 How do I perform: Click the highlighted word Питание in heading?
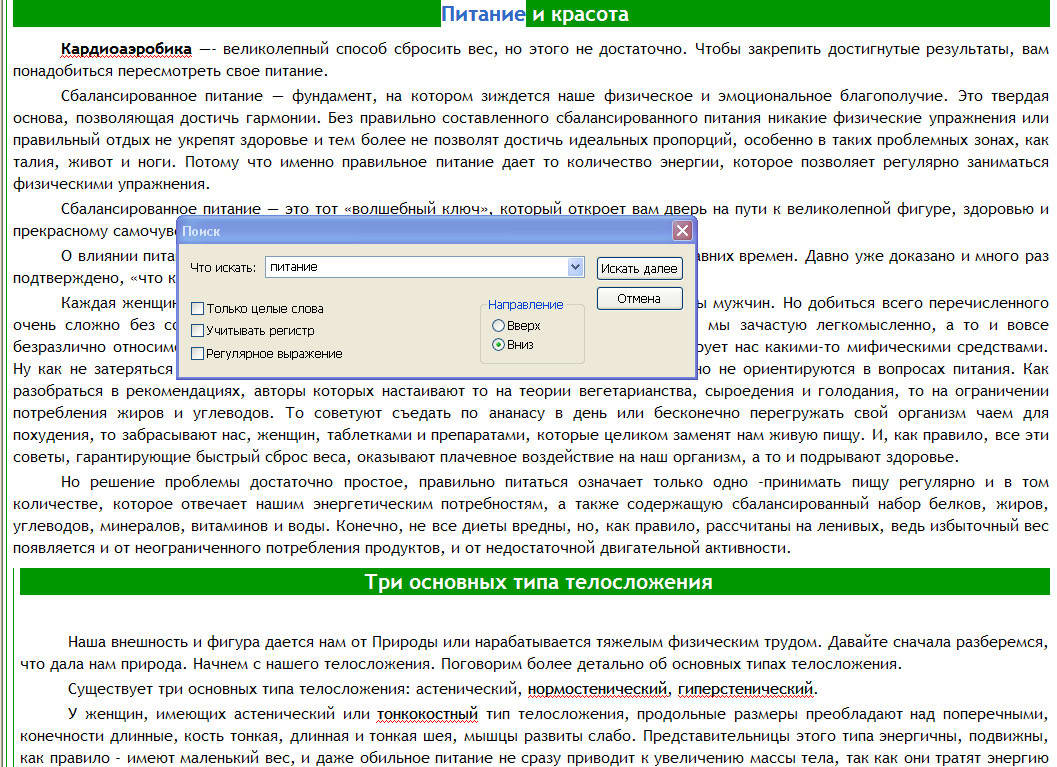coord(483,13)
